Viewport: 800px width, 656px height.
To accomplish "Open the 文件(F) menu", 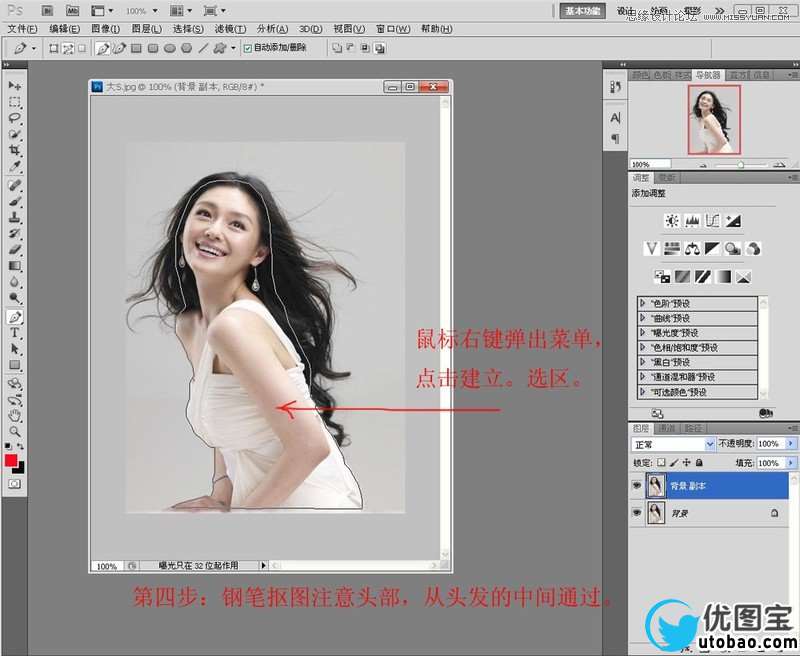I will click(22, 29).
